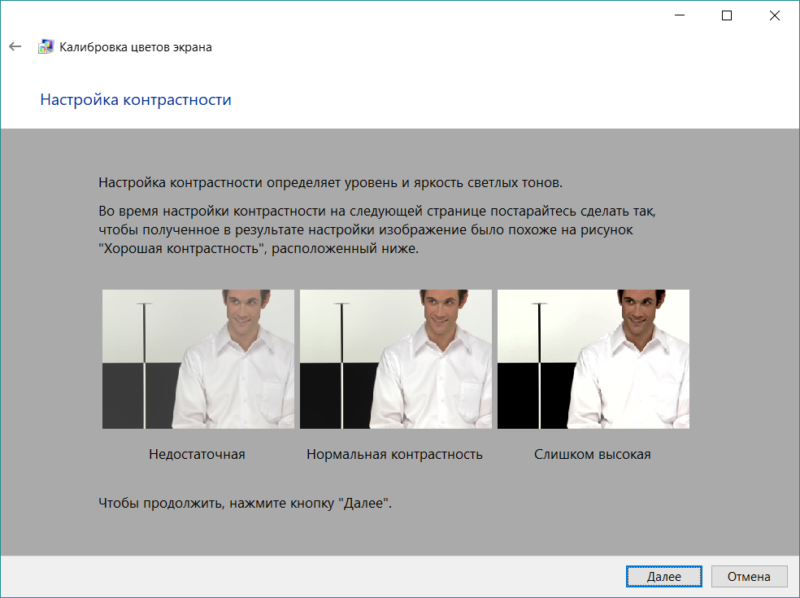Minimize the calibration window
800x598 pixels.
(x=680, y=16)
